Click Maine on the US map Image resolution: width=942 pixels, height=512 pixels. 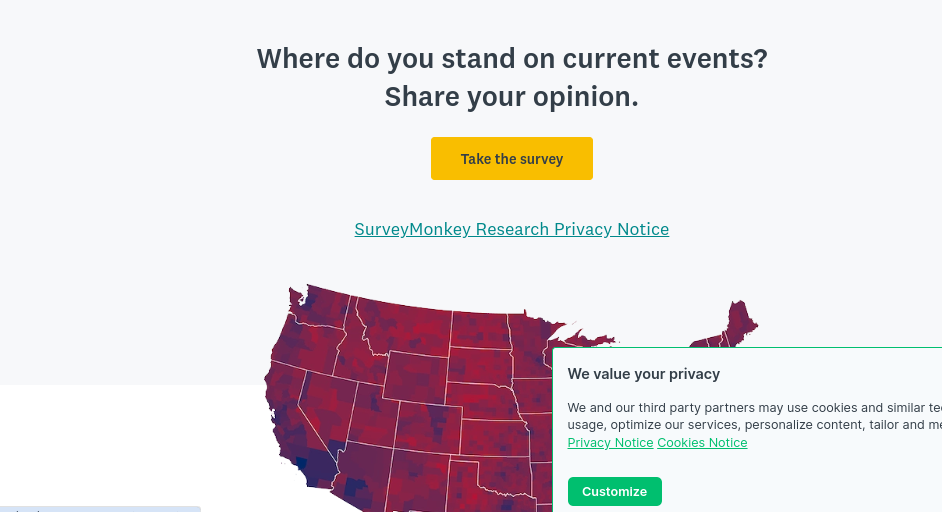click(740, 320)
